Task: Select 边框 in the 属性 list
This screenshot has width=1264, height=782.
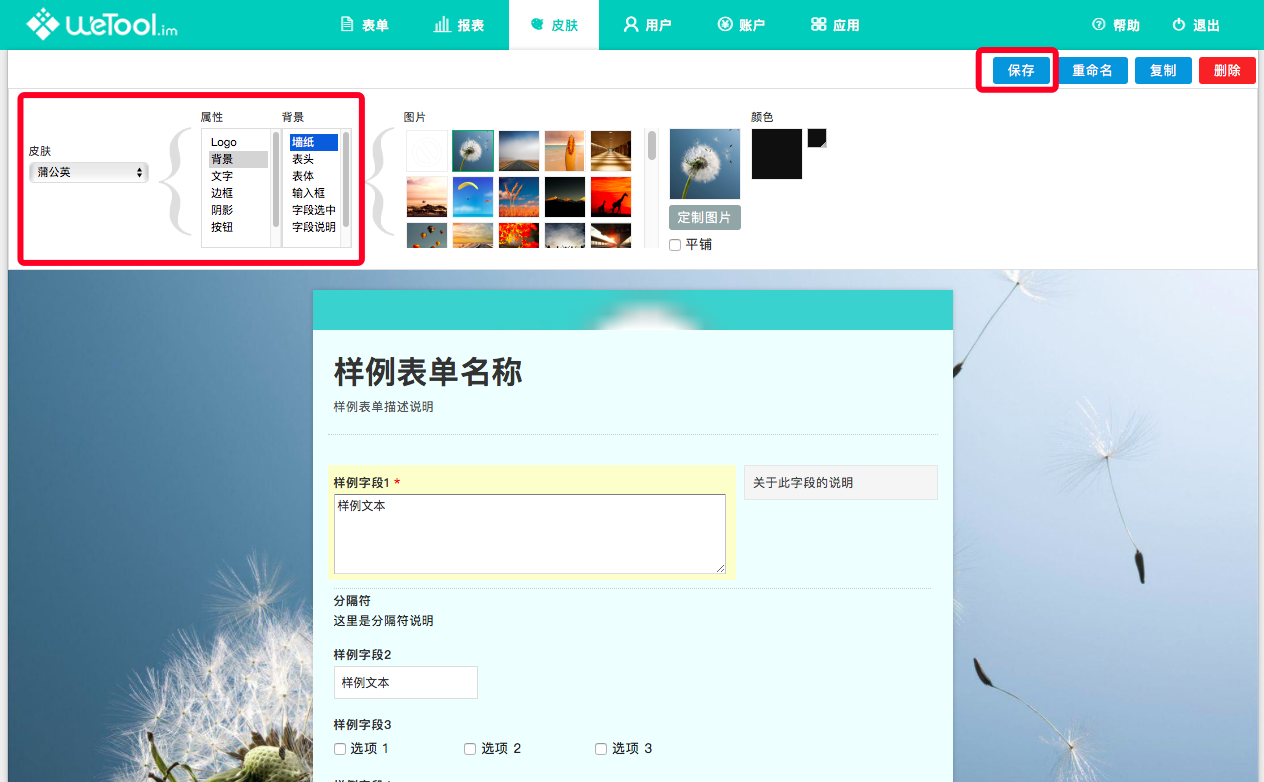Action: click(x=238, y=193)
